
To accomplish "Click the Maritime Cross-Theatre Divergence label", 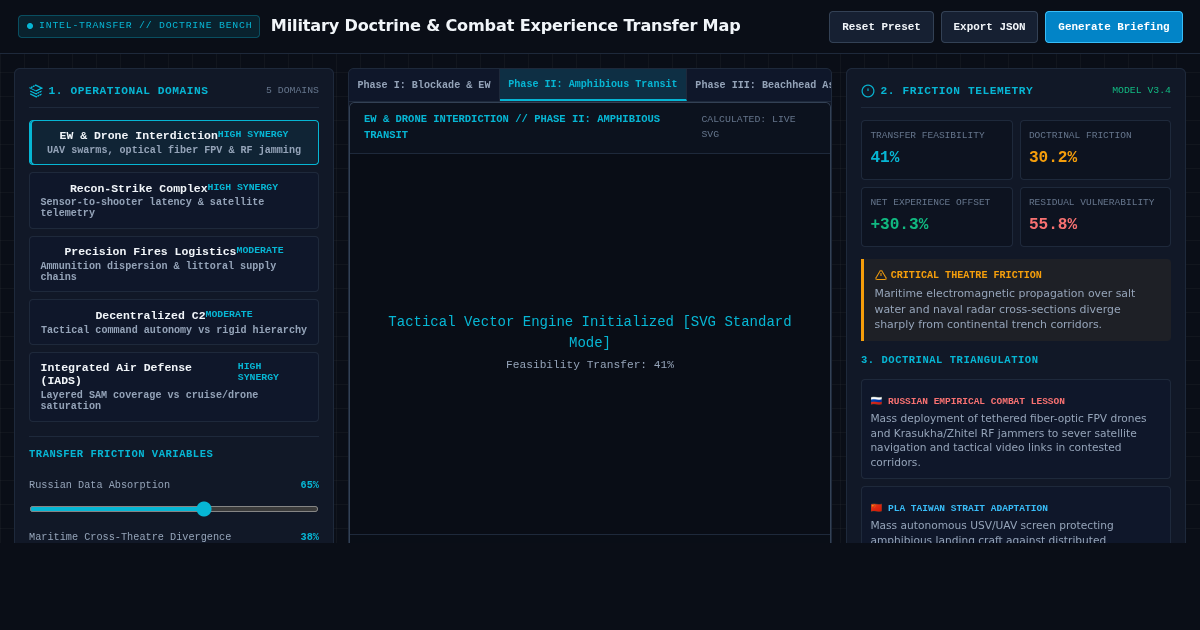I will [x=130, y=537].
